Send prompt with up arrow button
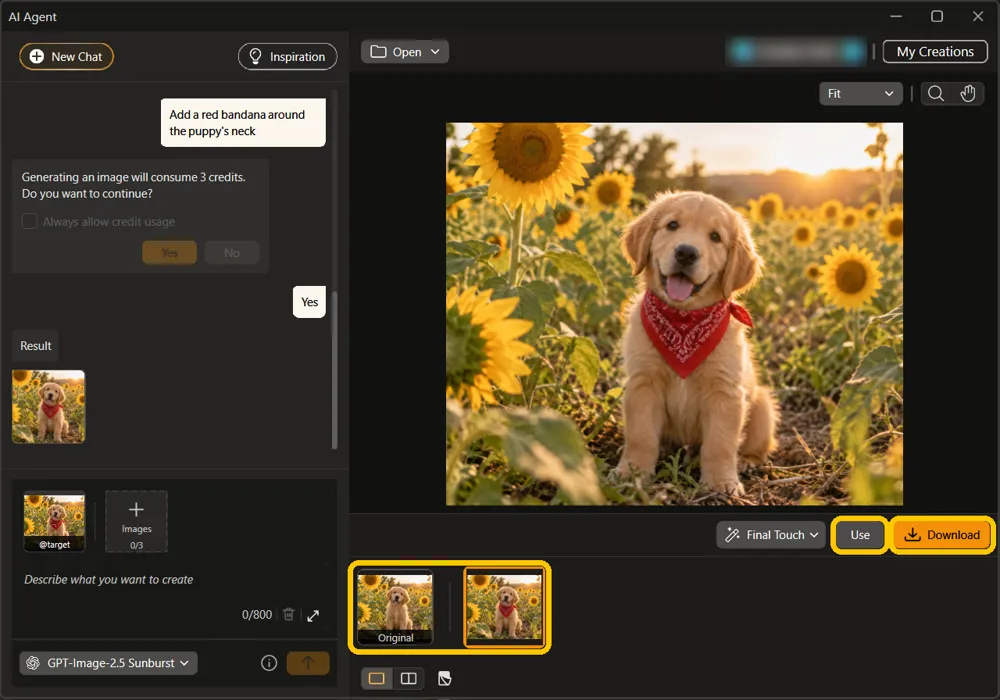Viewport: 1000px width, 700px height. click(308, 663)
